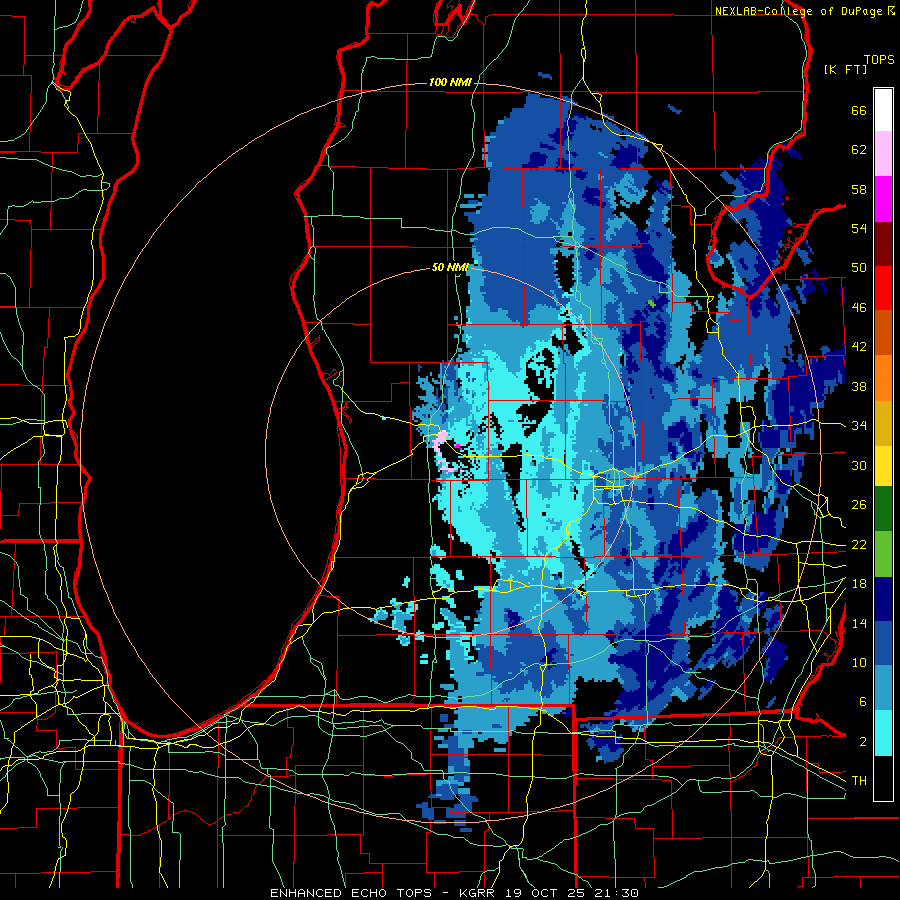Click the 2 legend value
Viewport: 900px width, 900px height.
click(x=863, y=742)
